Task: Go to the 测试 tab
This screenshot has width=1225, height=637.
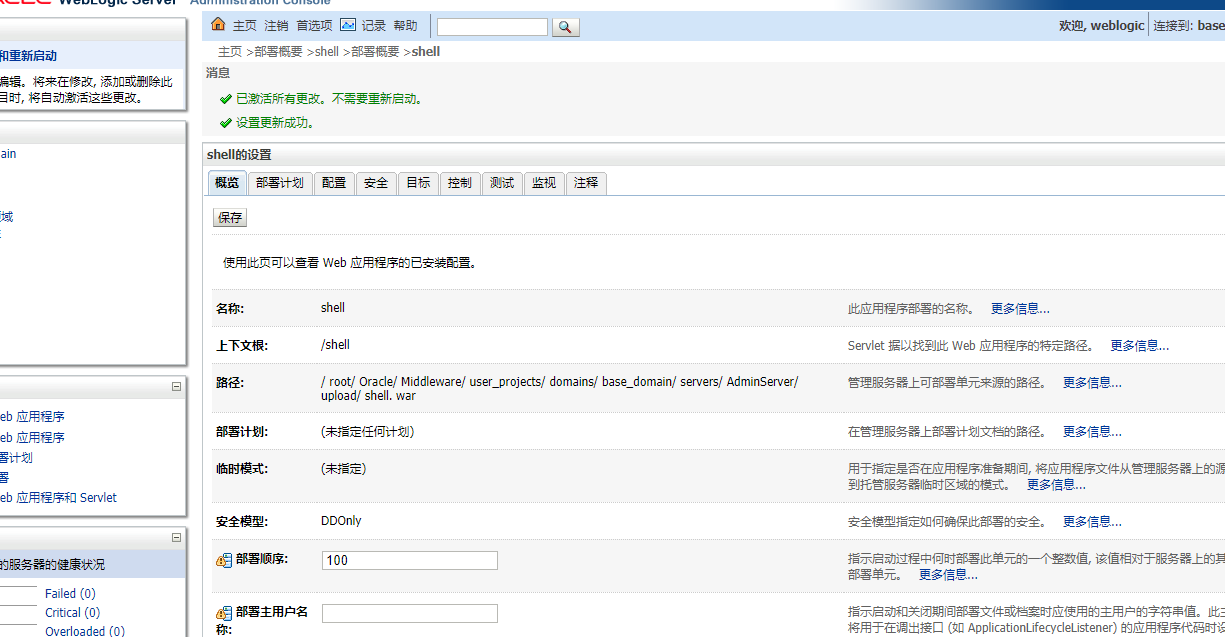Action: pos(502,183)
